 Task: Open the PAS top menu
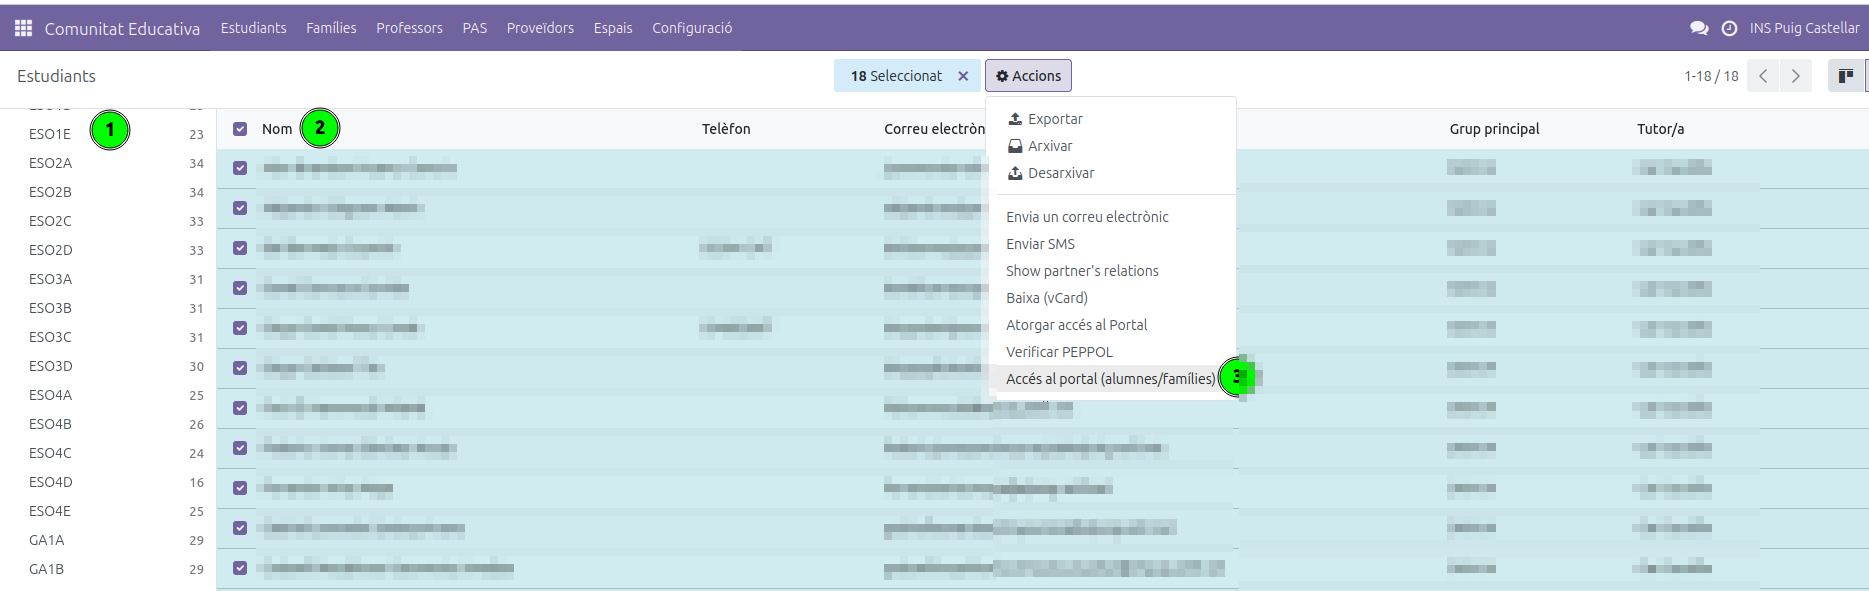pos(475,28)
